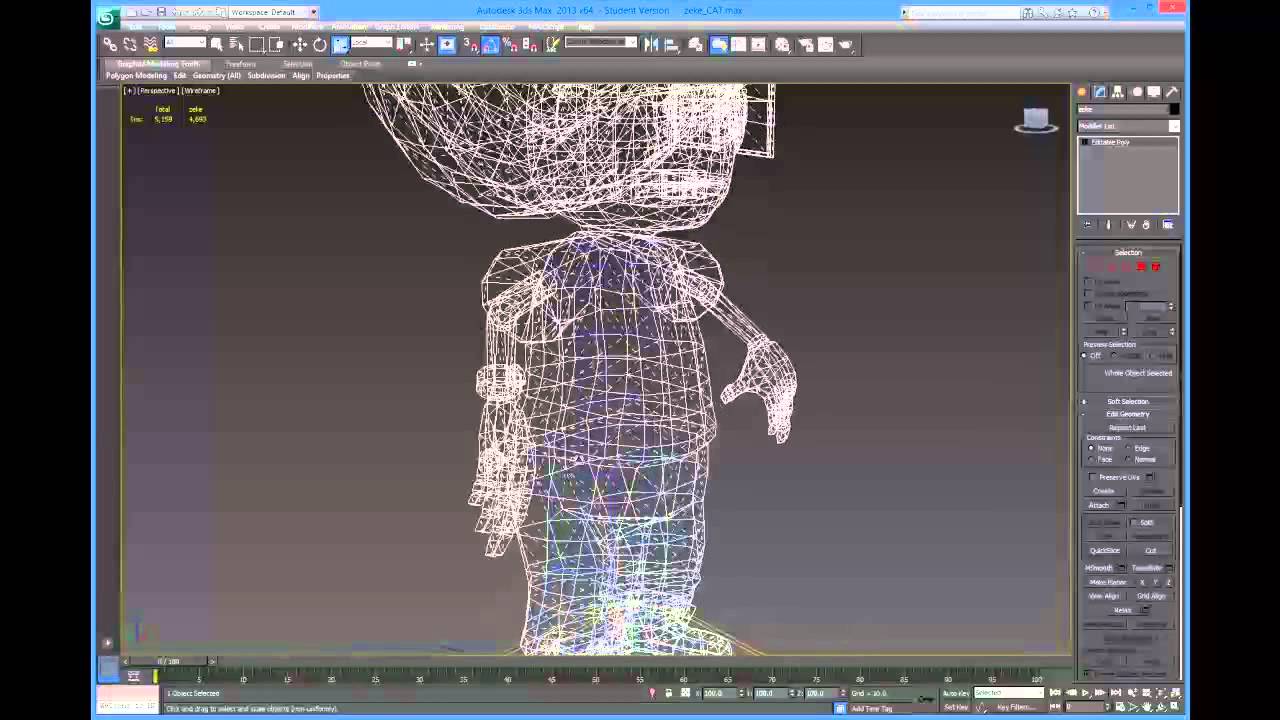Open the Material Editor from the toolbar
1280x720 pixels.
point(782,44)
